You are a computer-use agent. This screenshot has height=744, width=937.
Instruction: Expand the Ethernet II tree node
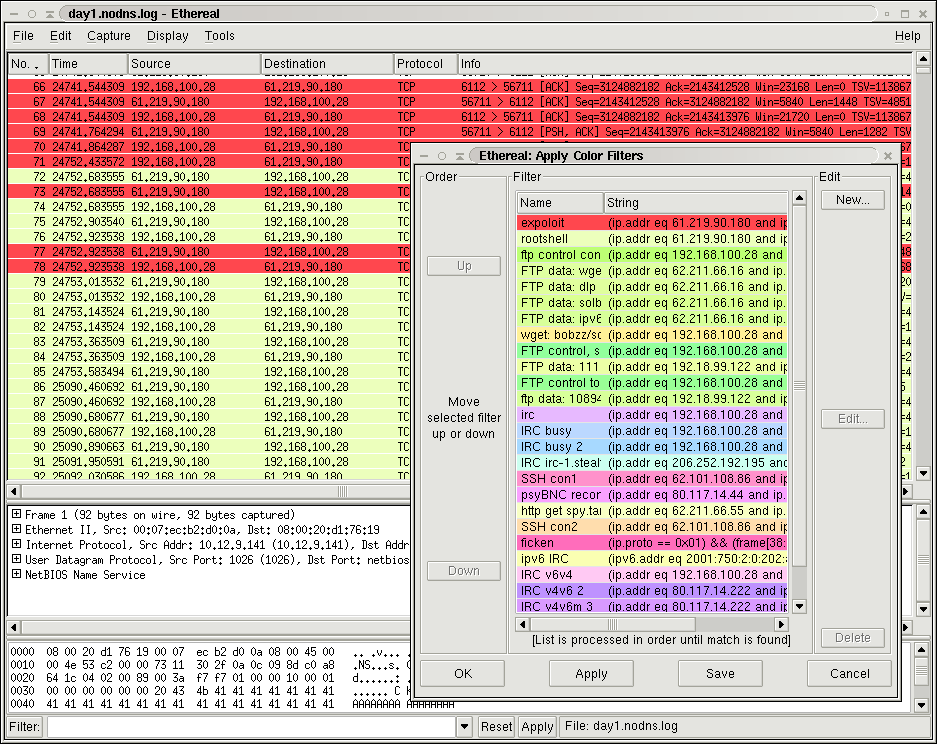[x=16, y=529]
